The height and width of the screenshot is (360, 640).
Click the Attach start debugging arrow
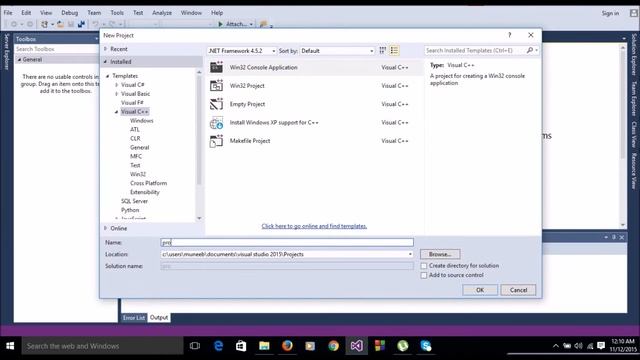tap(220, 24)
